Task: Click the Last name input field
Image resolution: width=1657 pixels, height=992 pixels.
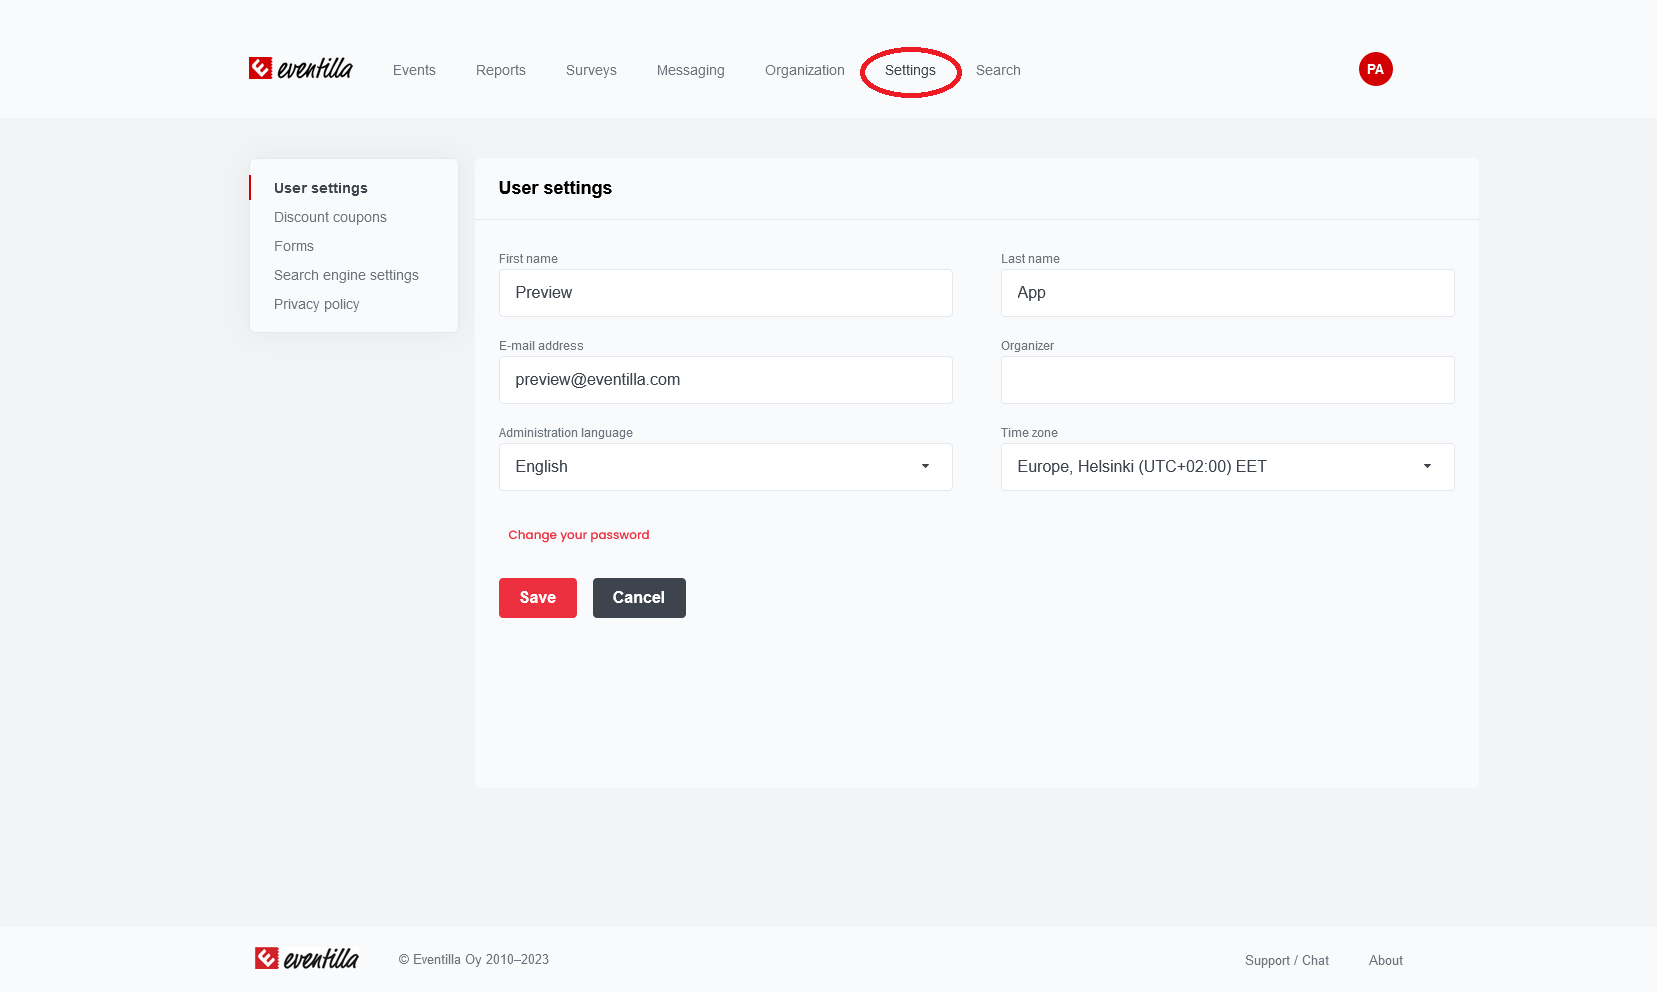Action: point(1228,293)
